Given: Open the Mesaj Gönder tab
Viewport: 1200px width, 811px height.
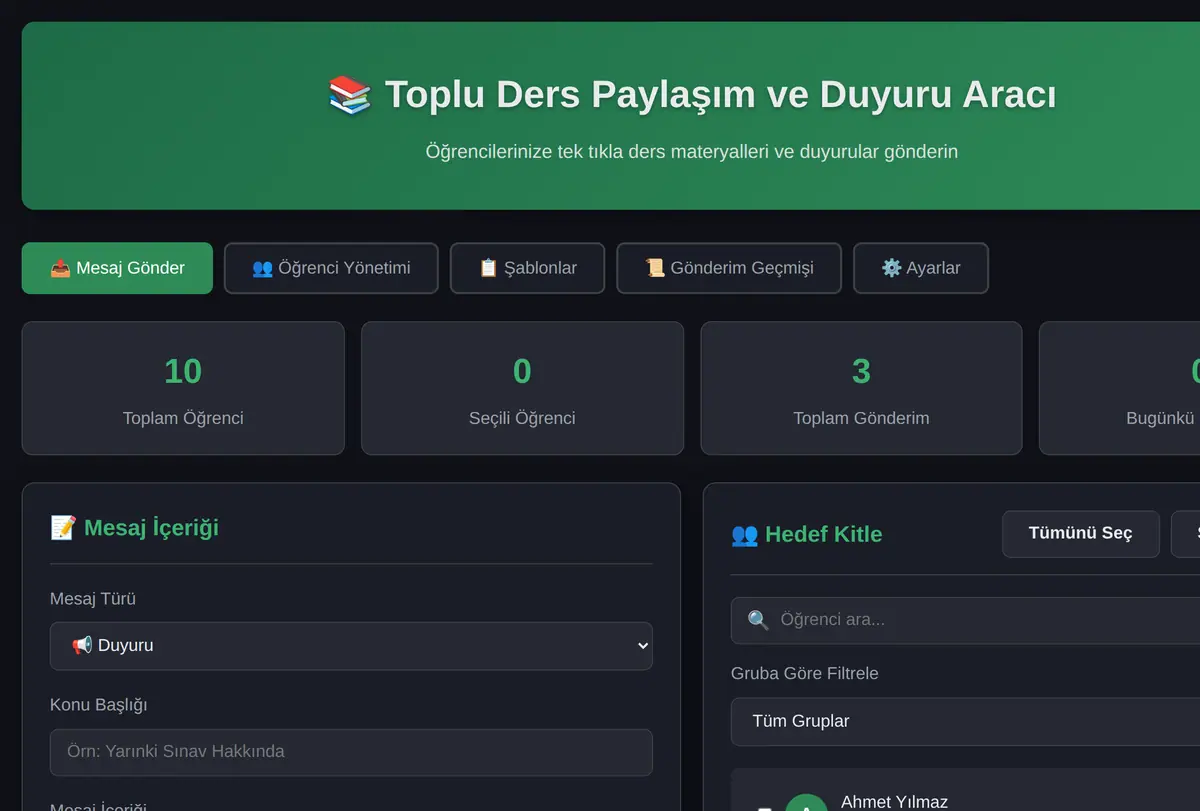Looking at the screenshot, I should [x=117, y=268].
